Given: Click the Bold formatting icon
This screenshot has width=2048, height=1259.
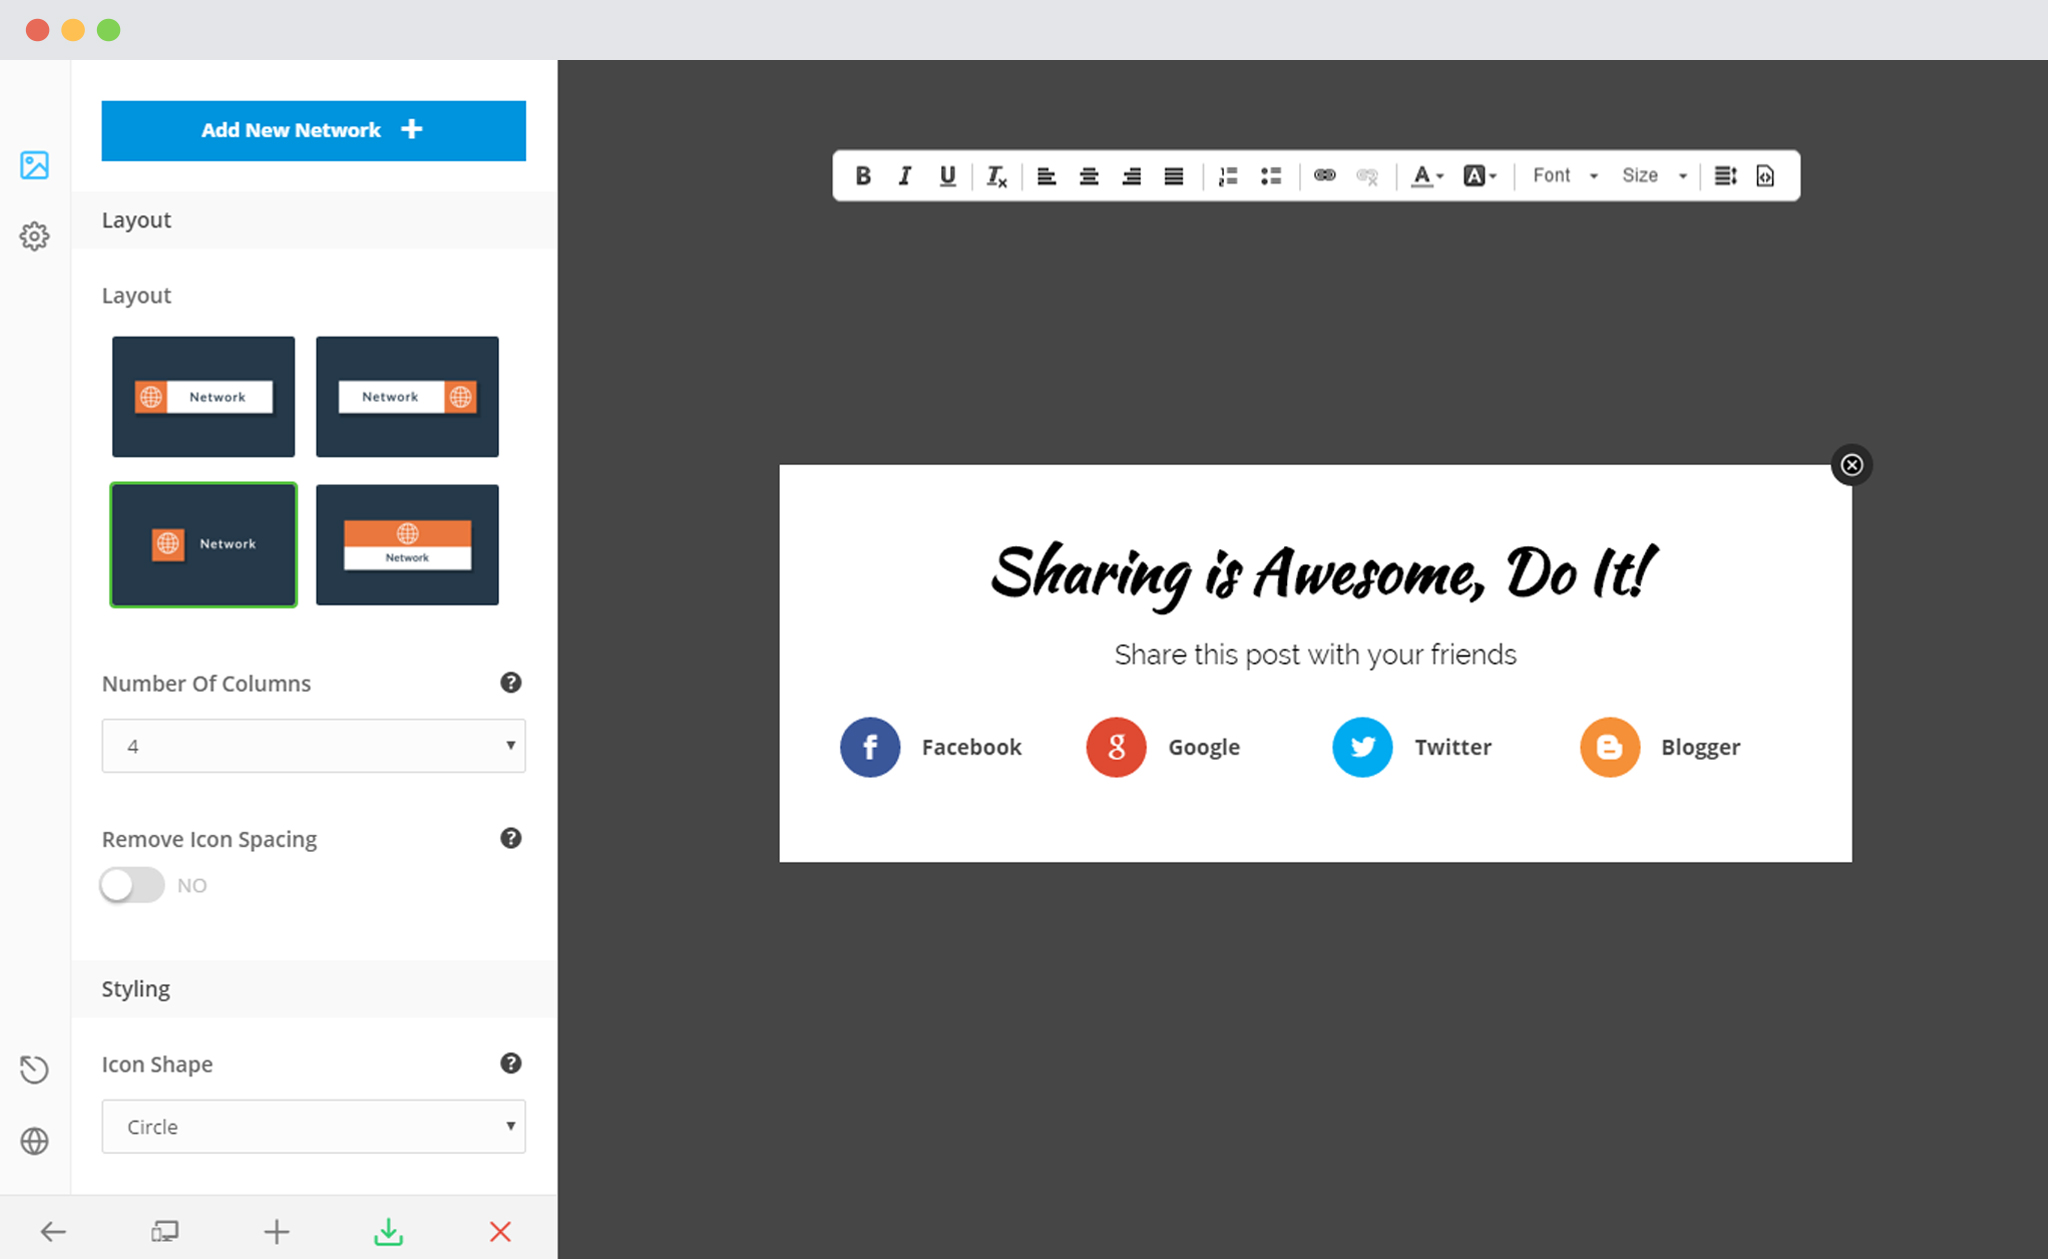Looking at the screenshot, I should point(865,175).
